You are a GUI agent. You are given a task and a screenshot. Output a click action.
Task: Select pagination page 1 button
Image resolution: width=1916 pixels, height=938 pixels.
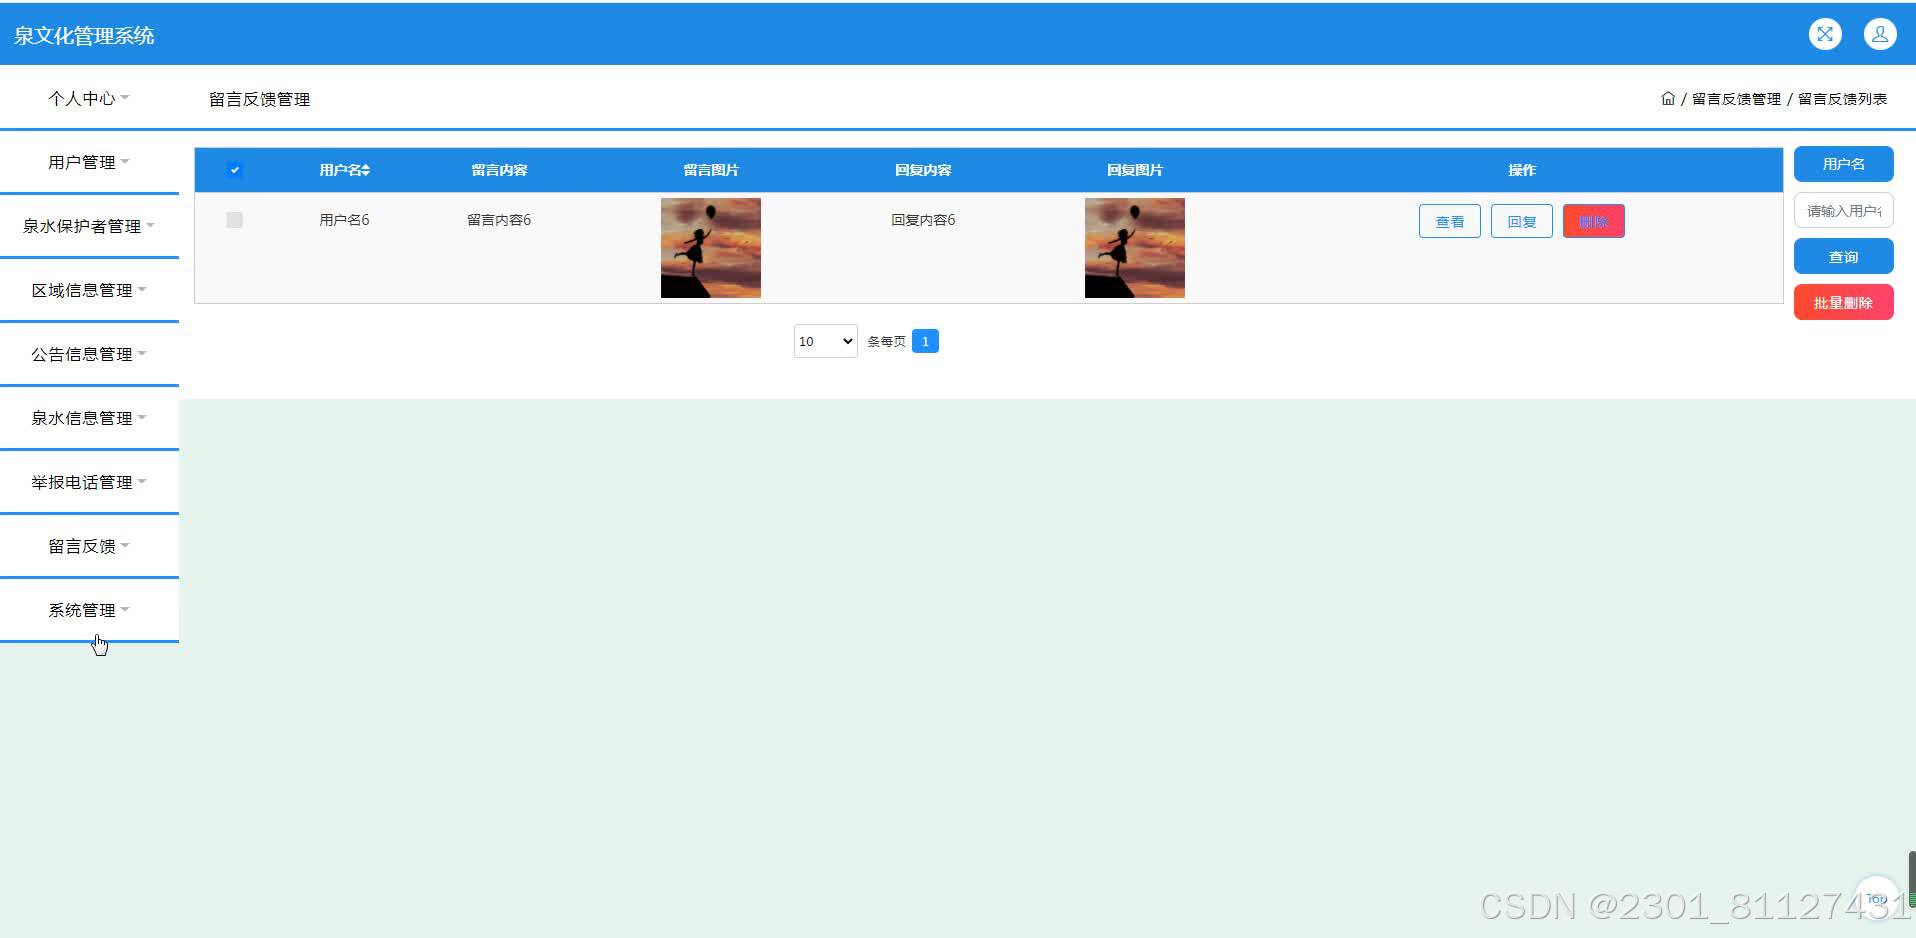[925, 341]
